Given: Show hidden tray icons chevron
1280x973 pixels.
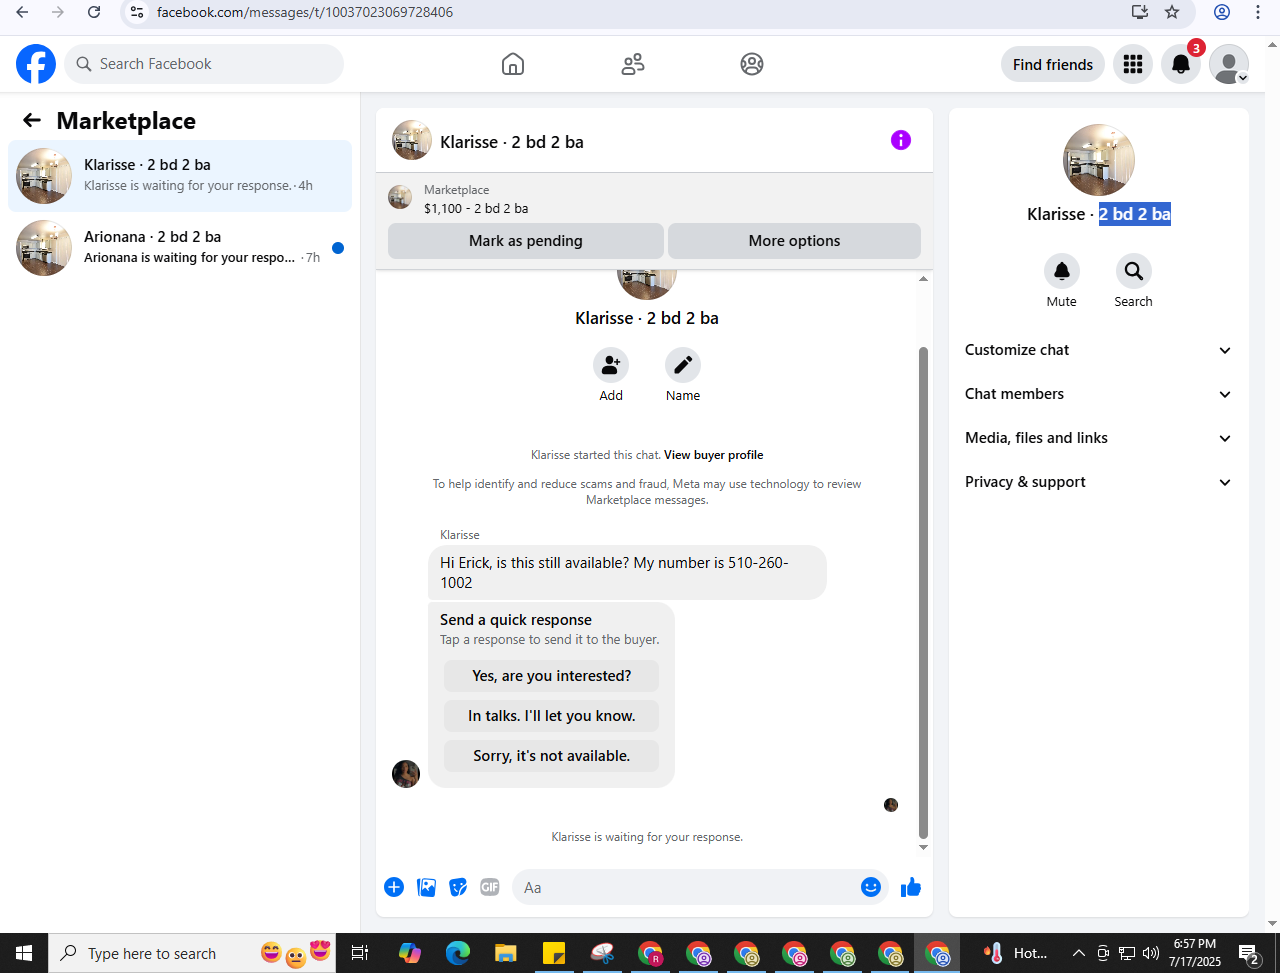Looking at the screenshot, I should [1078, 953].
